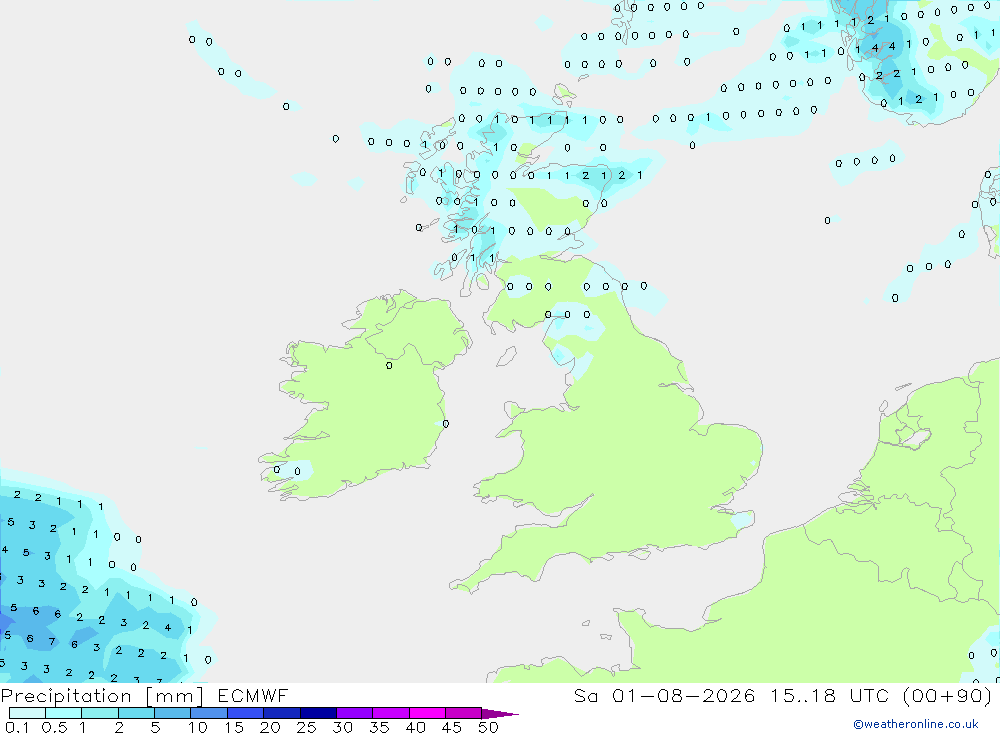Pick the 15–20 mm blue legend swatch
Screen dimensions: 1000x733
(245, 713)
